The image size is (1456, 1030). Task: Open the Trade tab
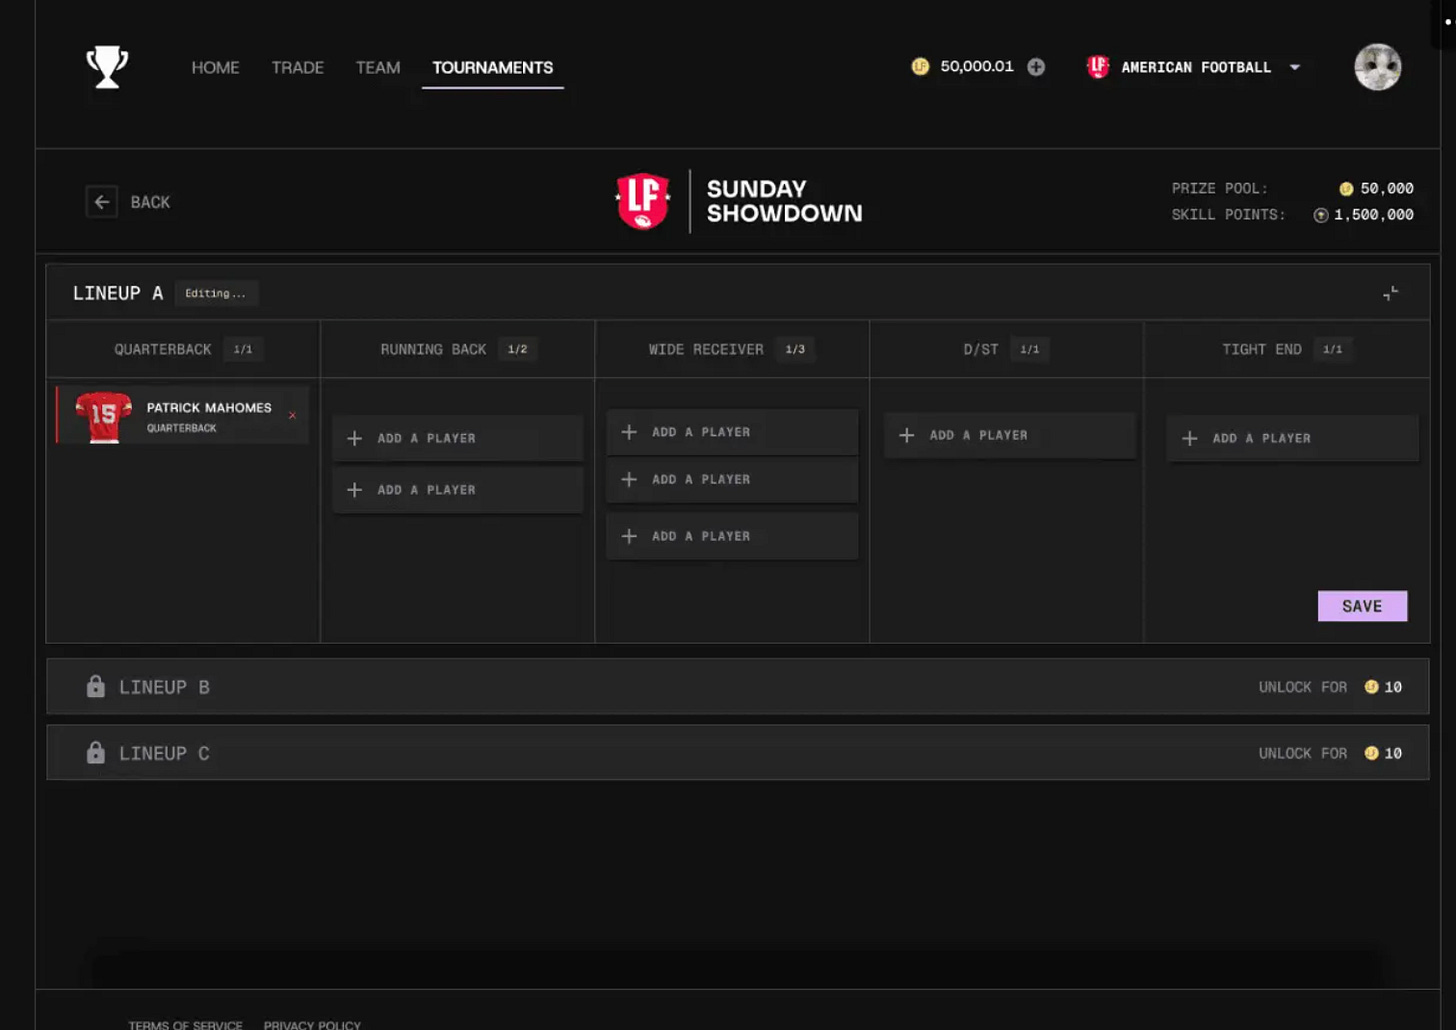pyautogui.click(x=297, y=67)
